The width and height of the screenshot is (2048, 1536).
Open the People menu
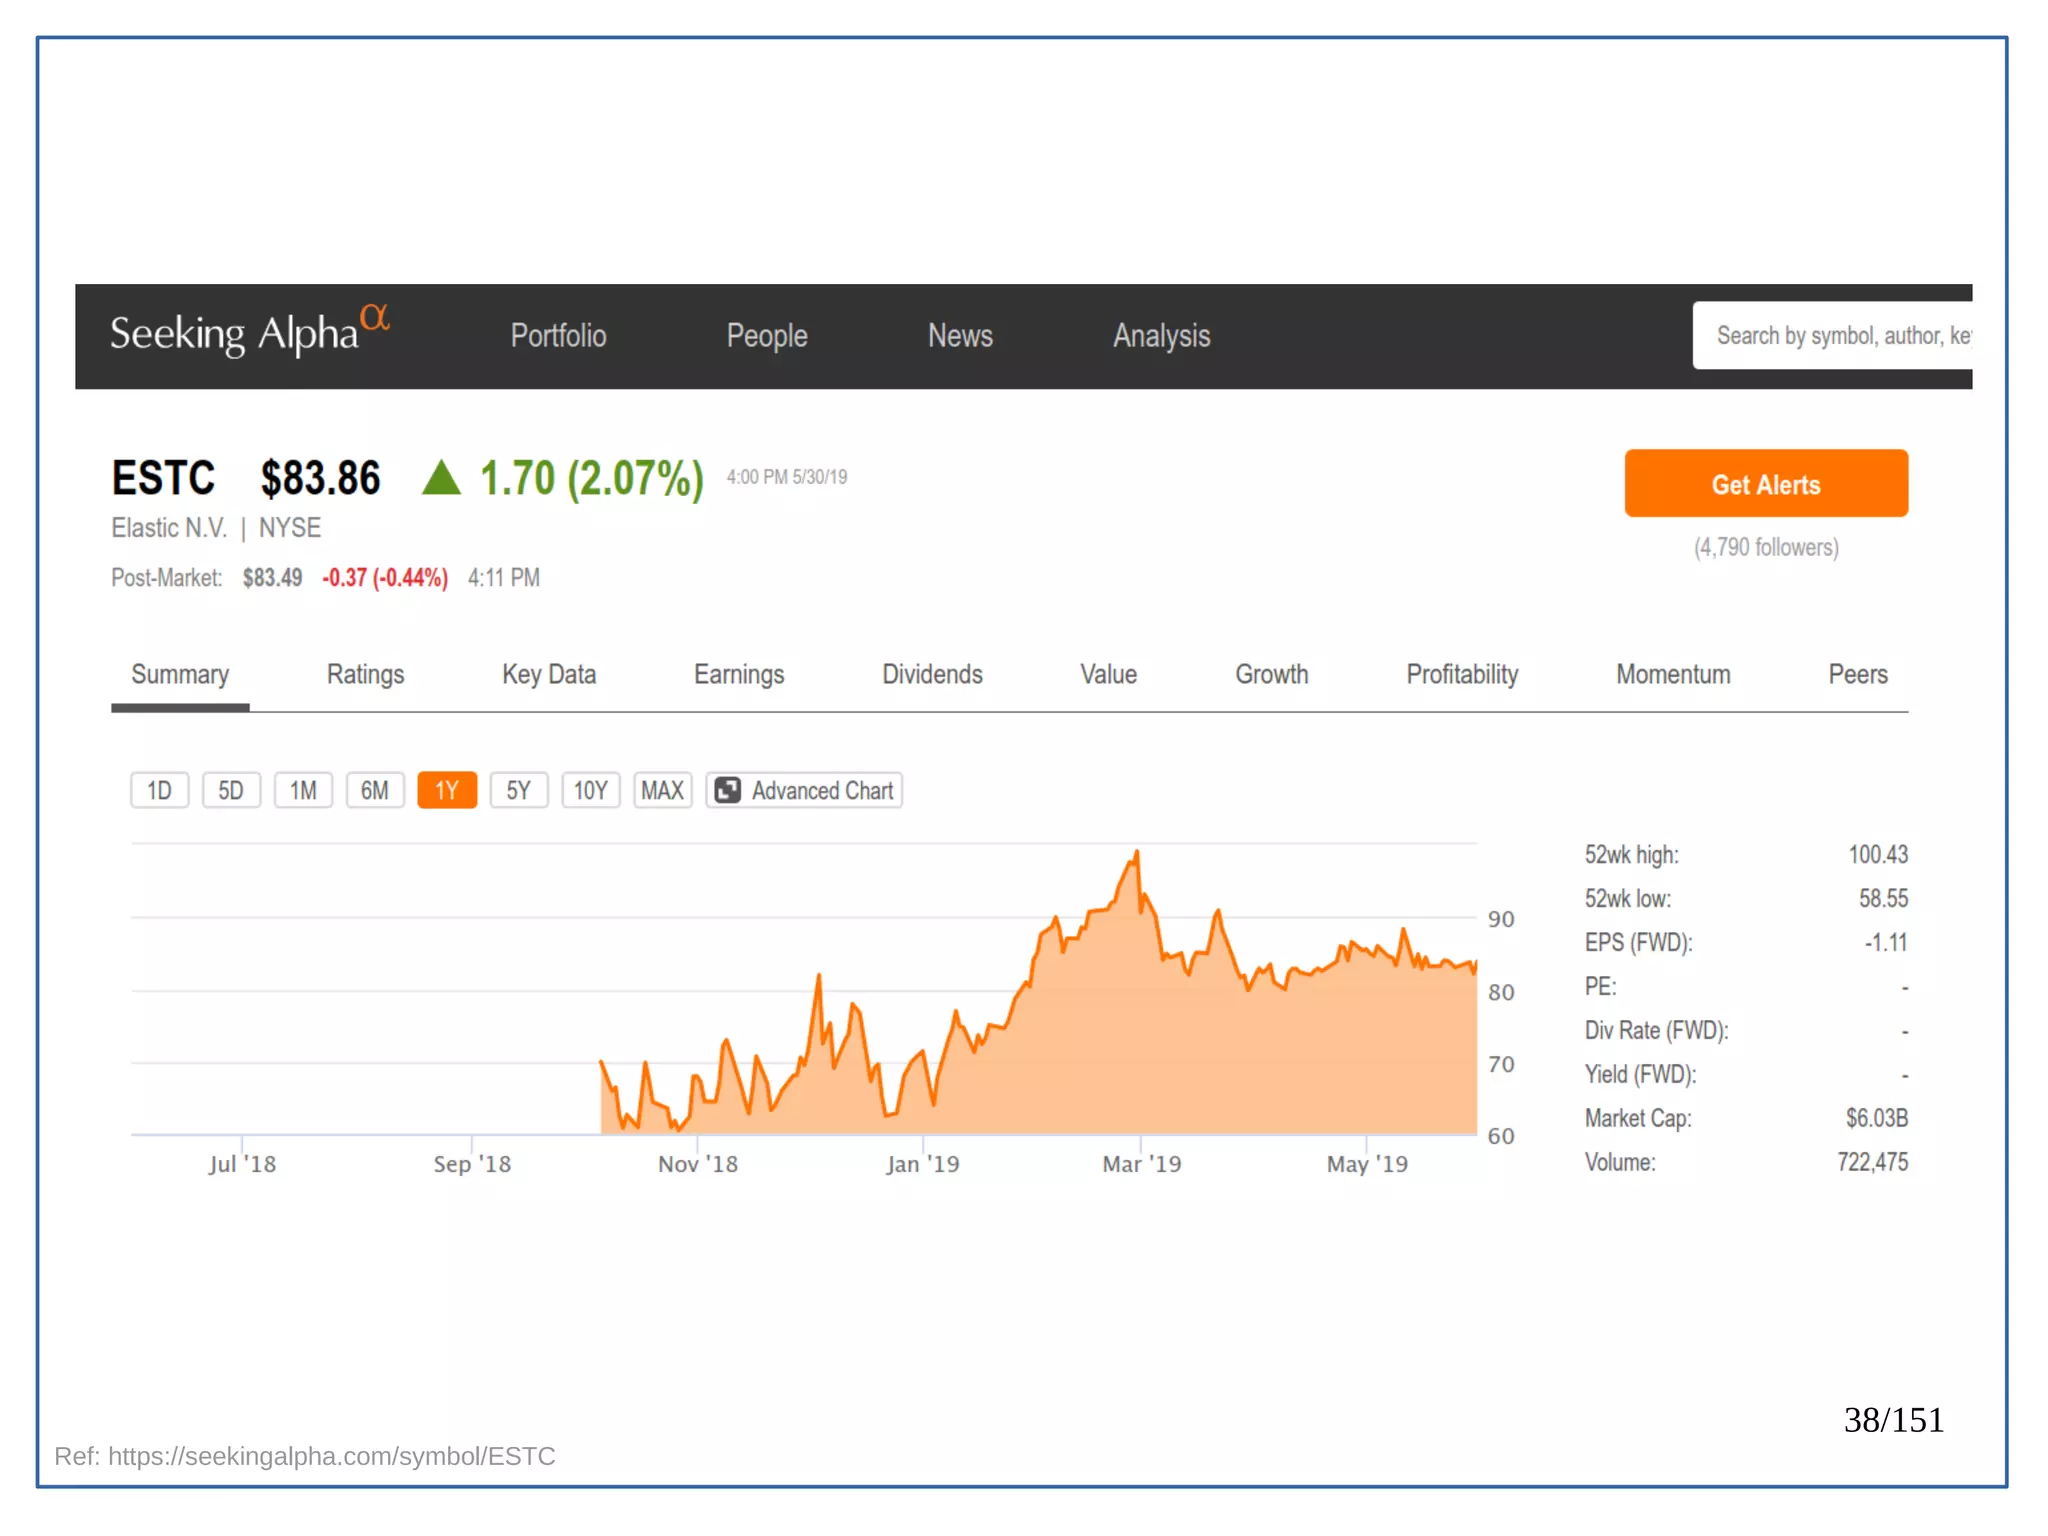766,336
